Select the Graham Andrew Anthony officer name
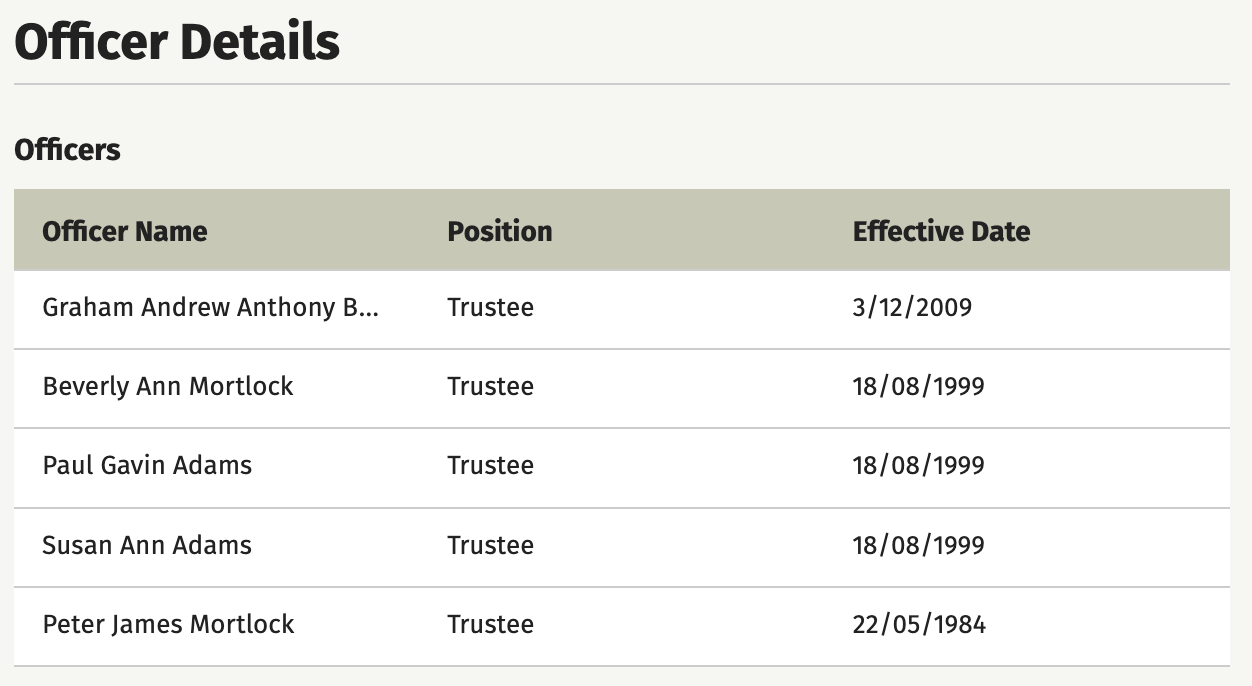1252x686 pixels. (211, 307)
